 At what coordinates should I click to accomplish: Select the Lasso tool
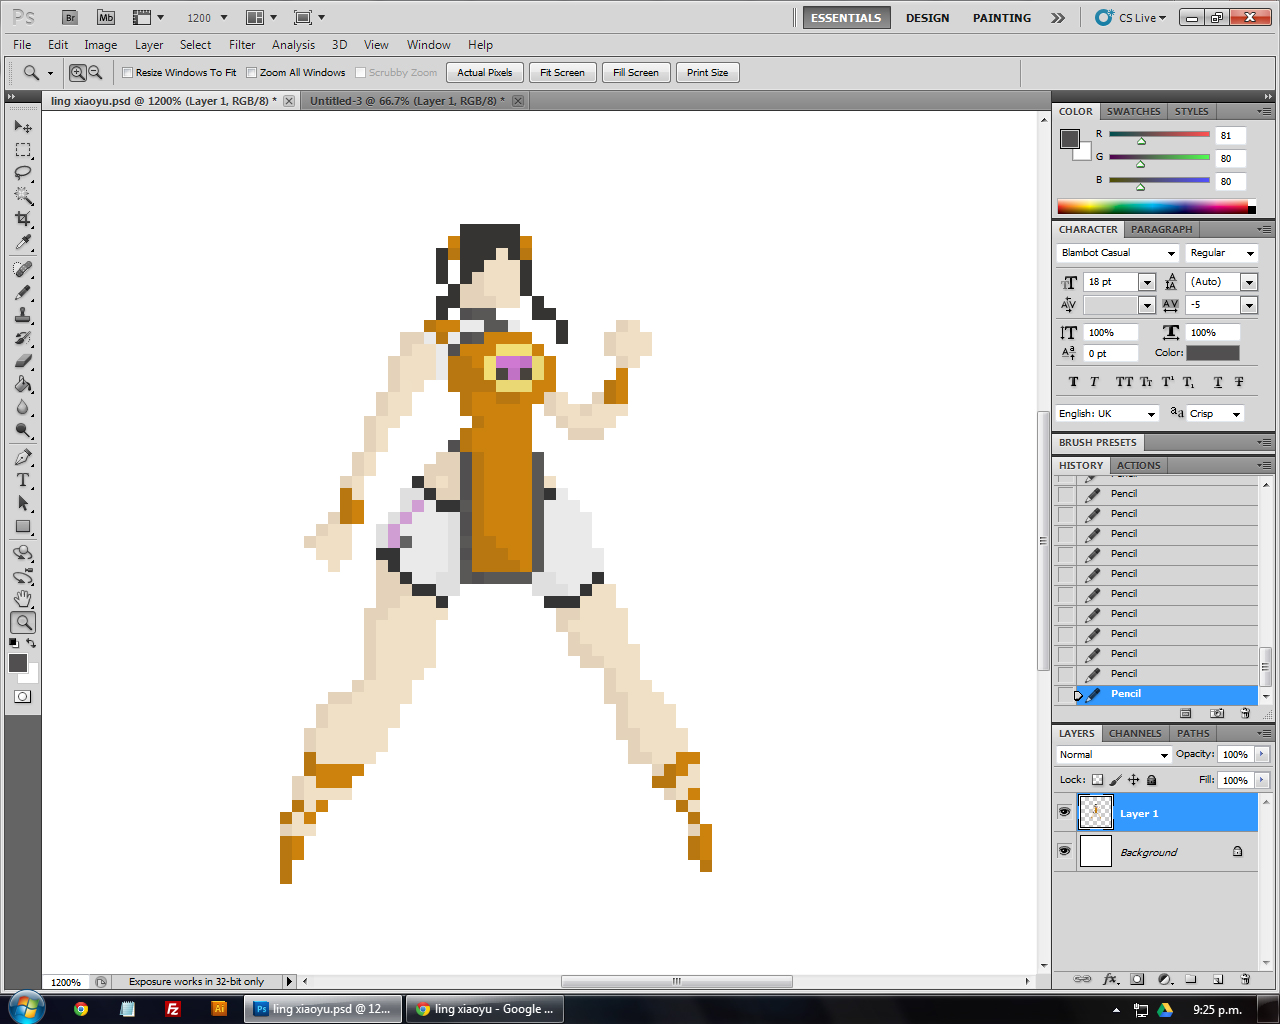point(23,173)
